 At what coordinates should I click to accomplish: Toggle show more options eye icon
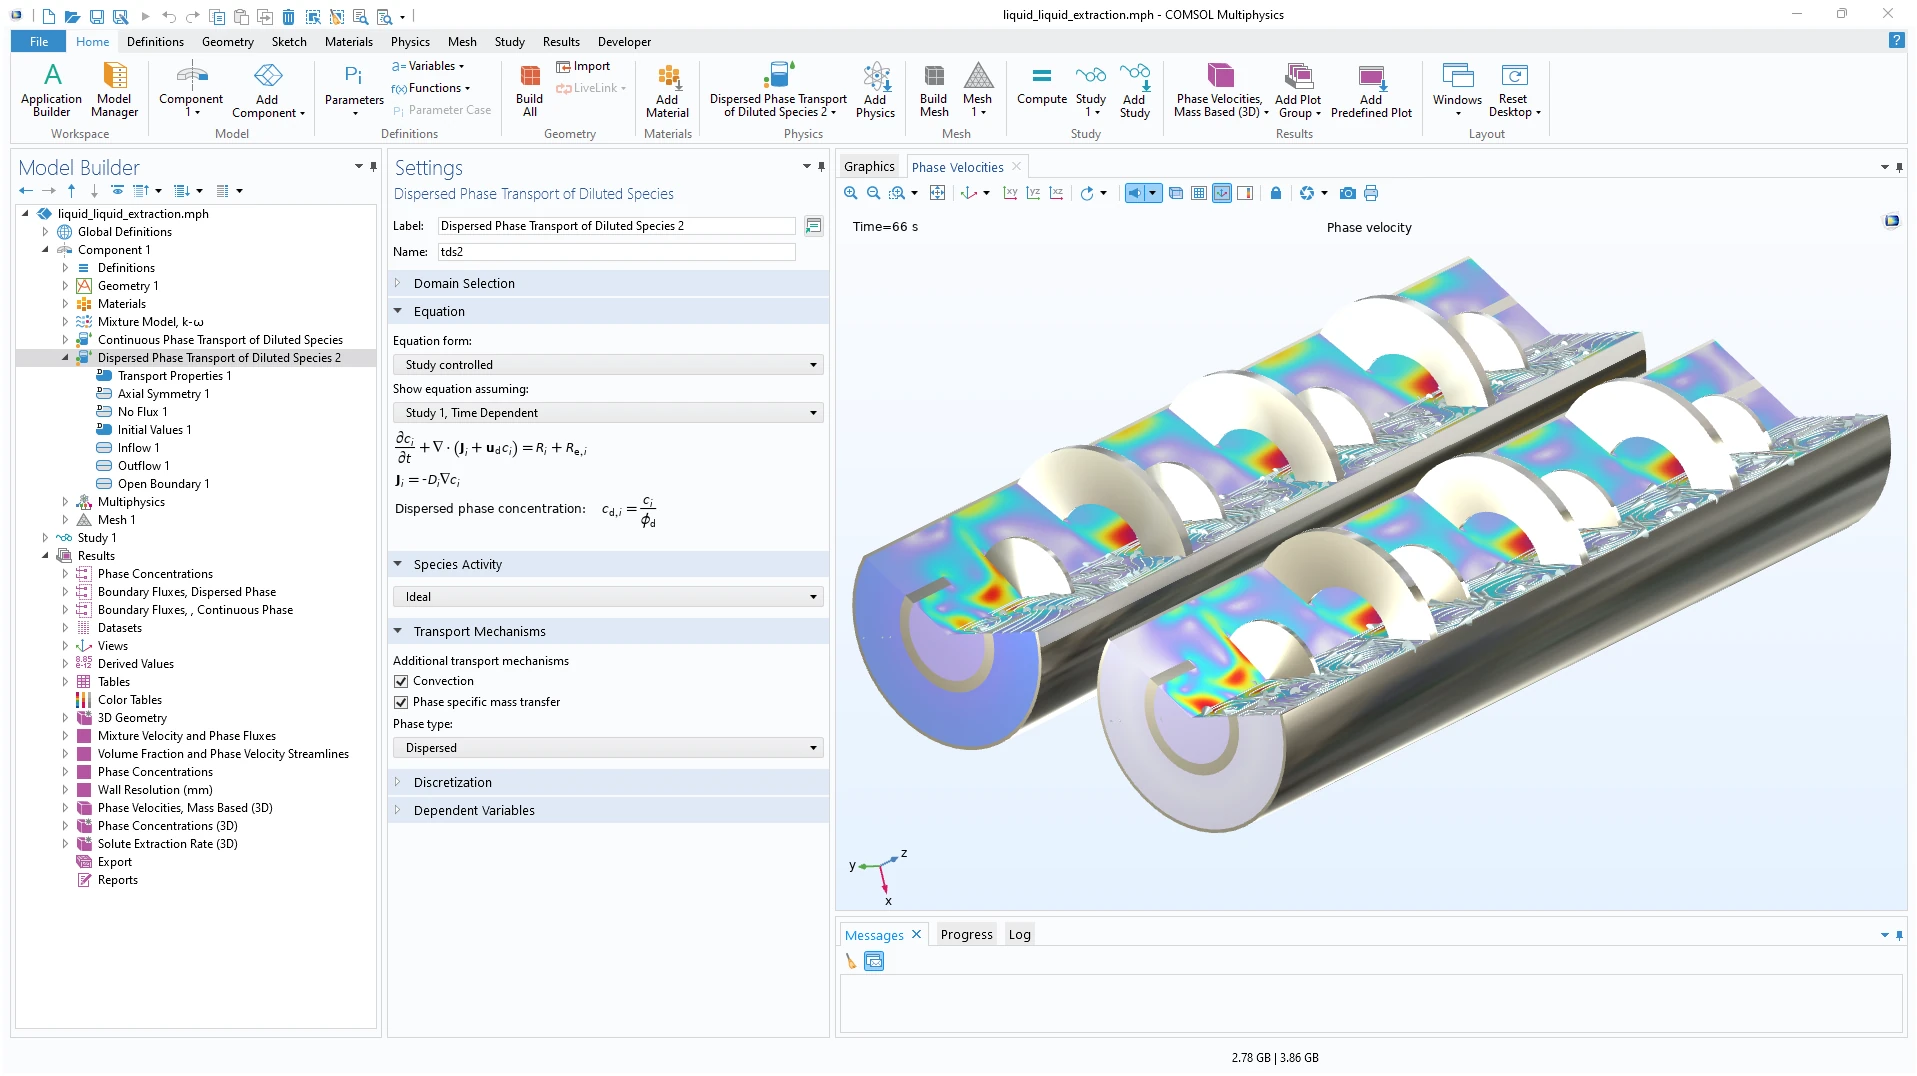pos(117,190)
